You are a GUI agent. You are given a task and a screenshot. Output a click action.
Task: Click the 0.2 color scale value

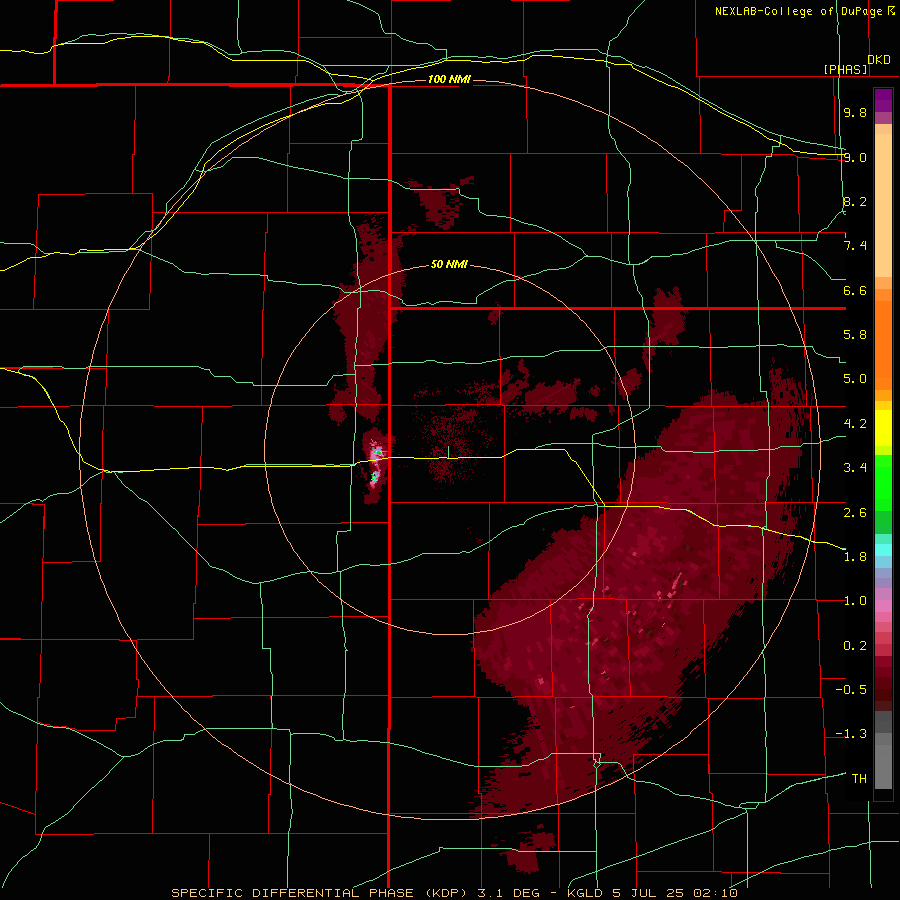[855, 646]
